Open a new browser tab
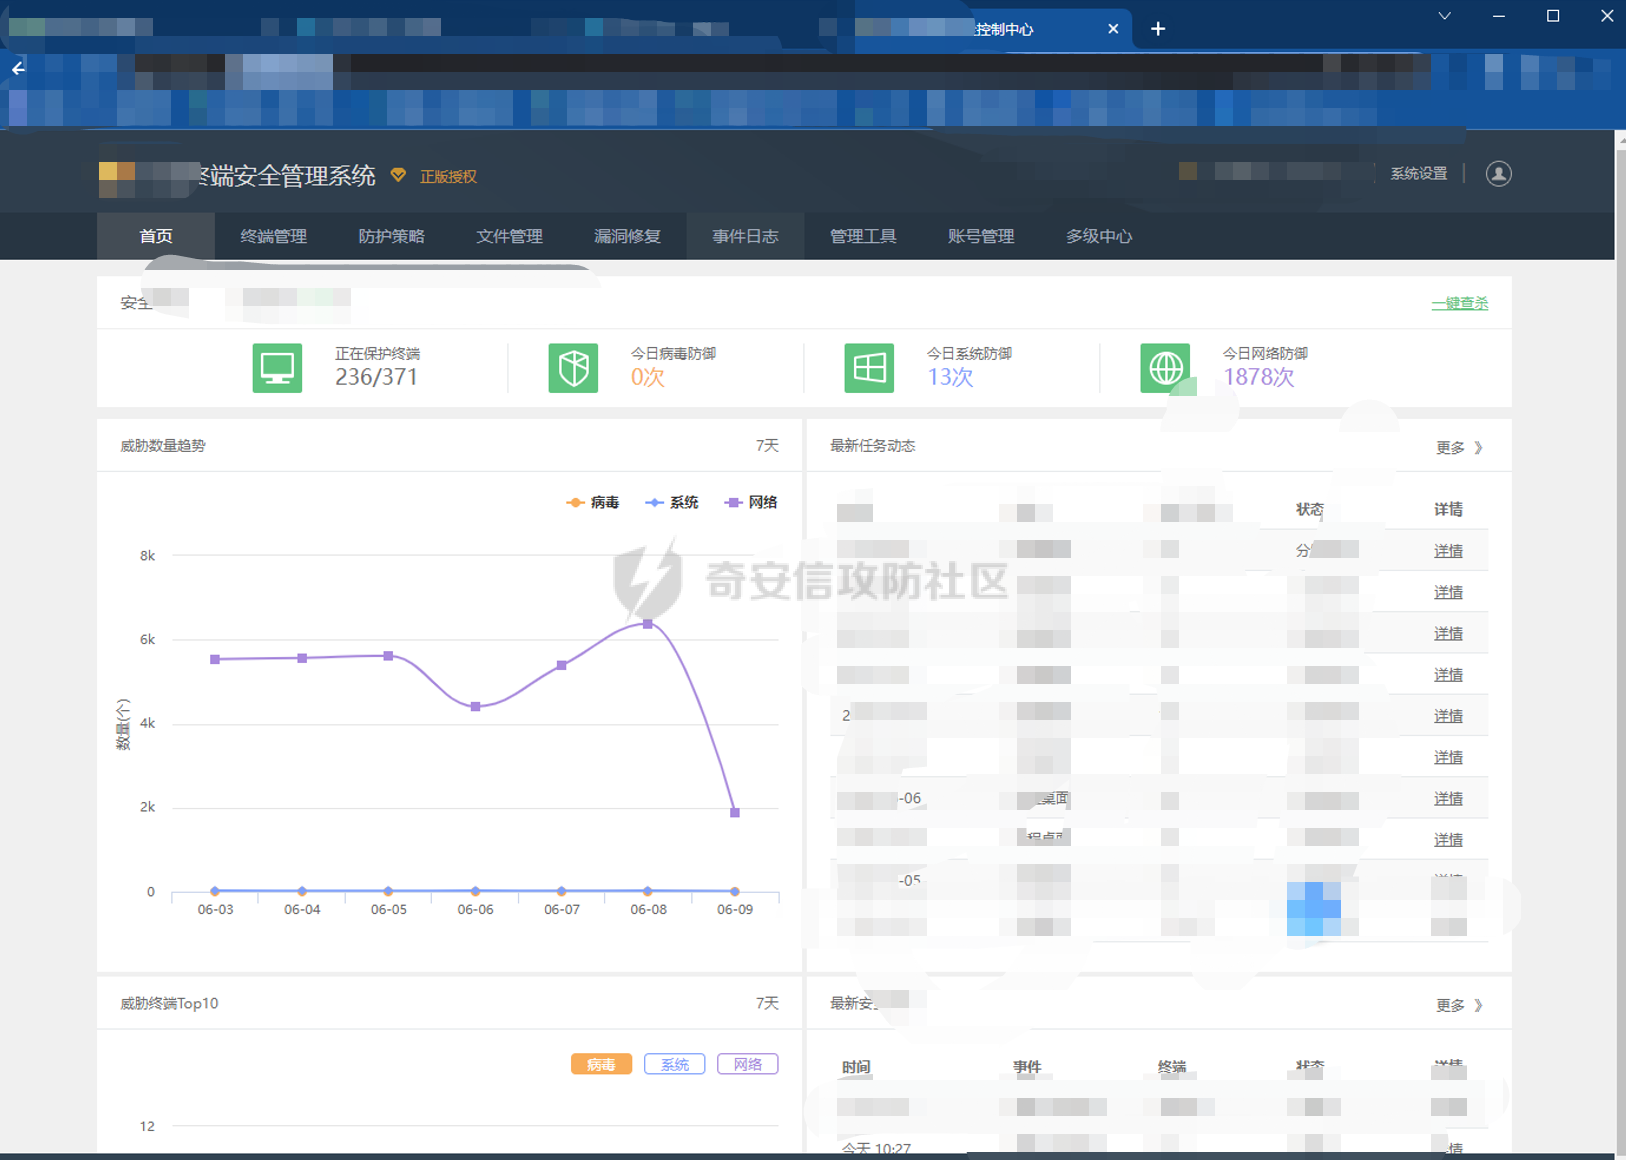 point(1158,29)
